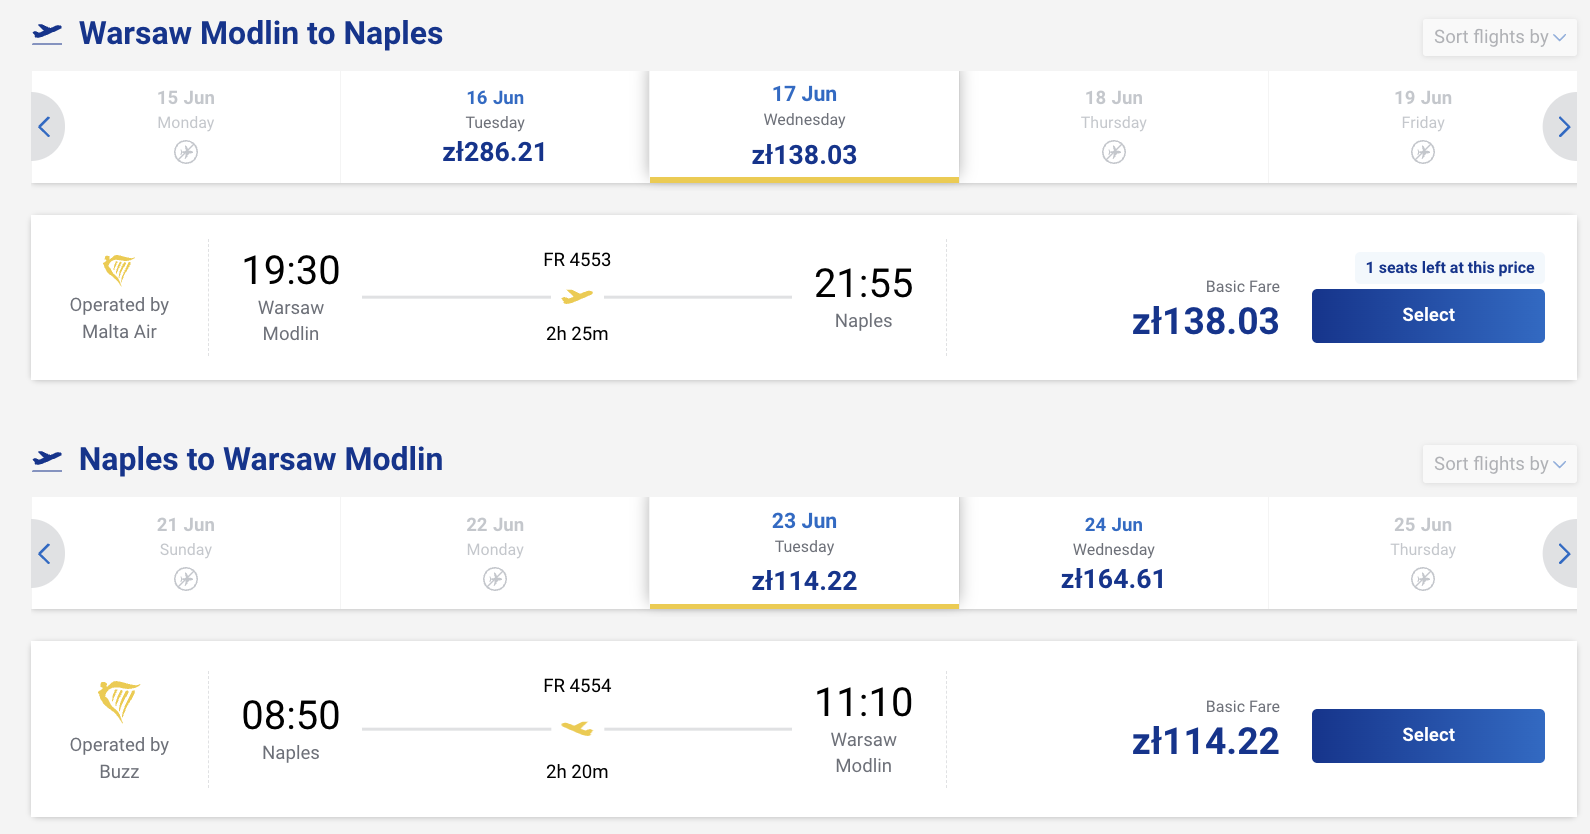Click the no-flight icon under 15 Jun
The image size is (1590, 834).
point(186,152)
